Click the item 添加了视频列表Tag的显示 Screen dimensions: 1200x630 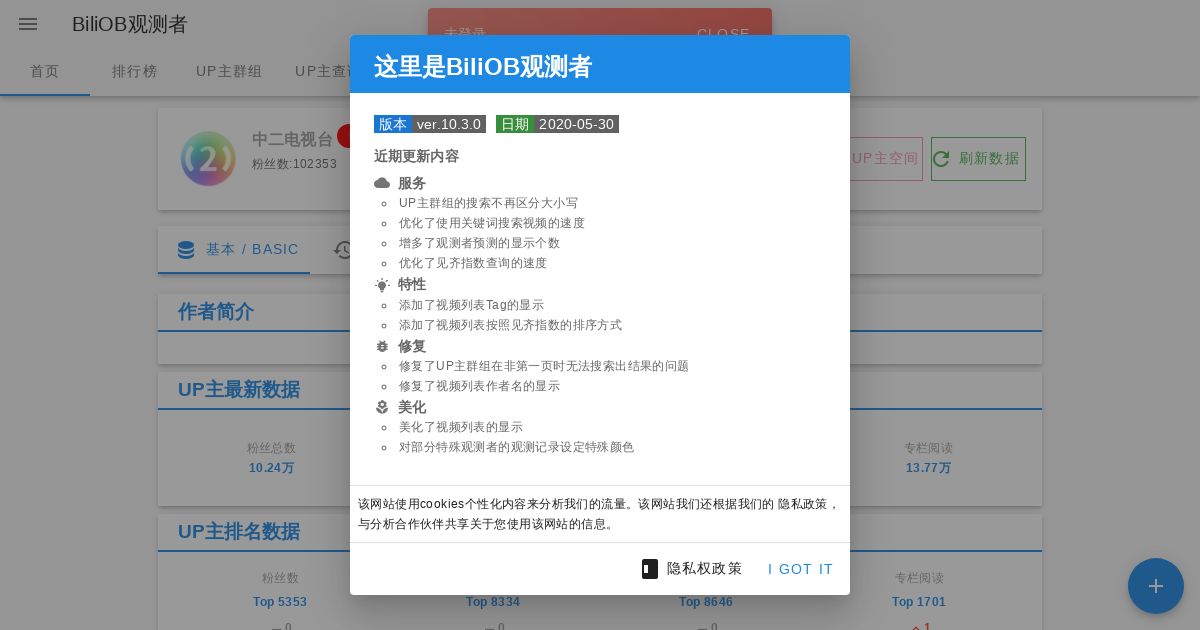point(471,305)
